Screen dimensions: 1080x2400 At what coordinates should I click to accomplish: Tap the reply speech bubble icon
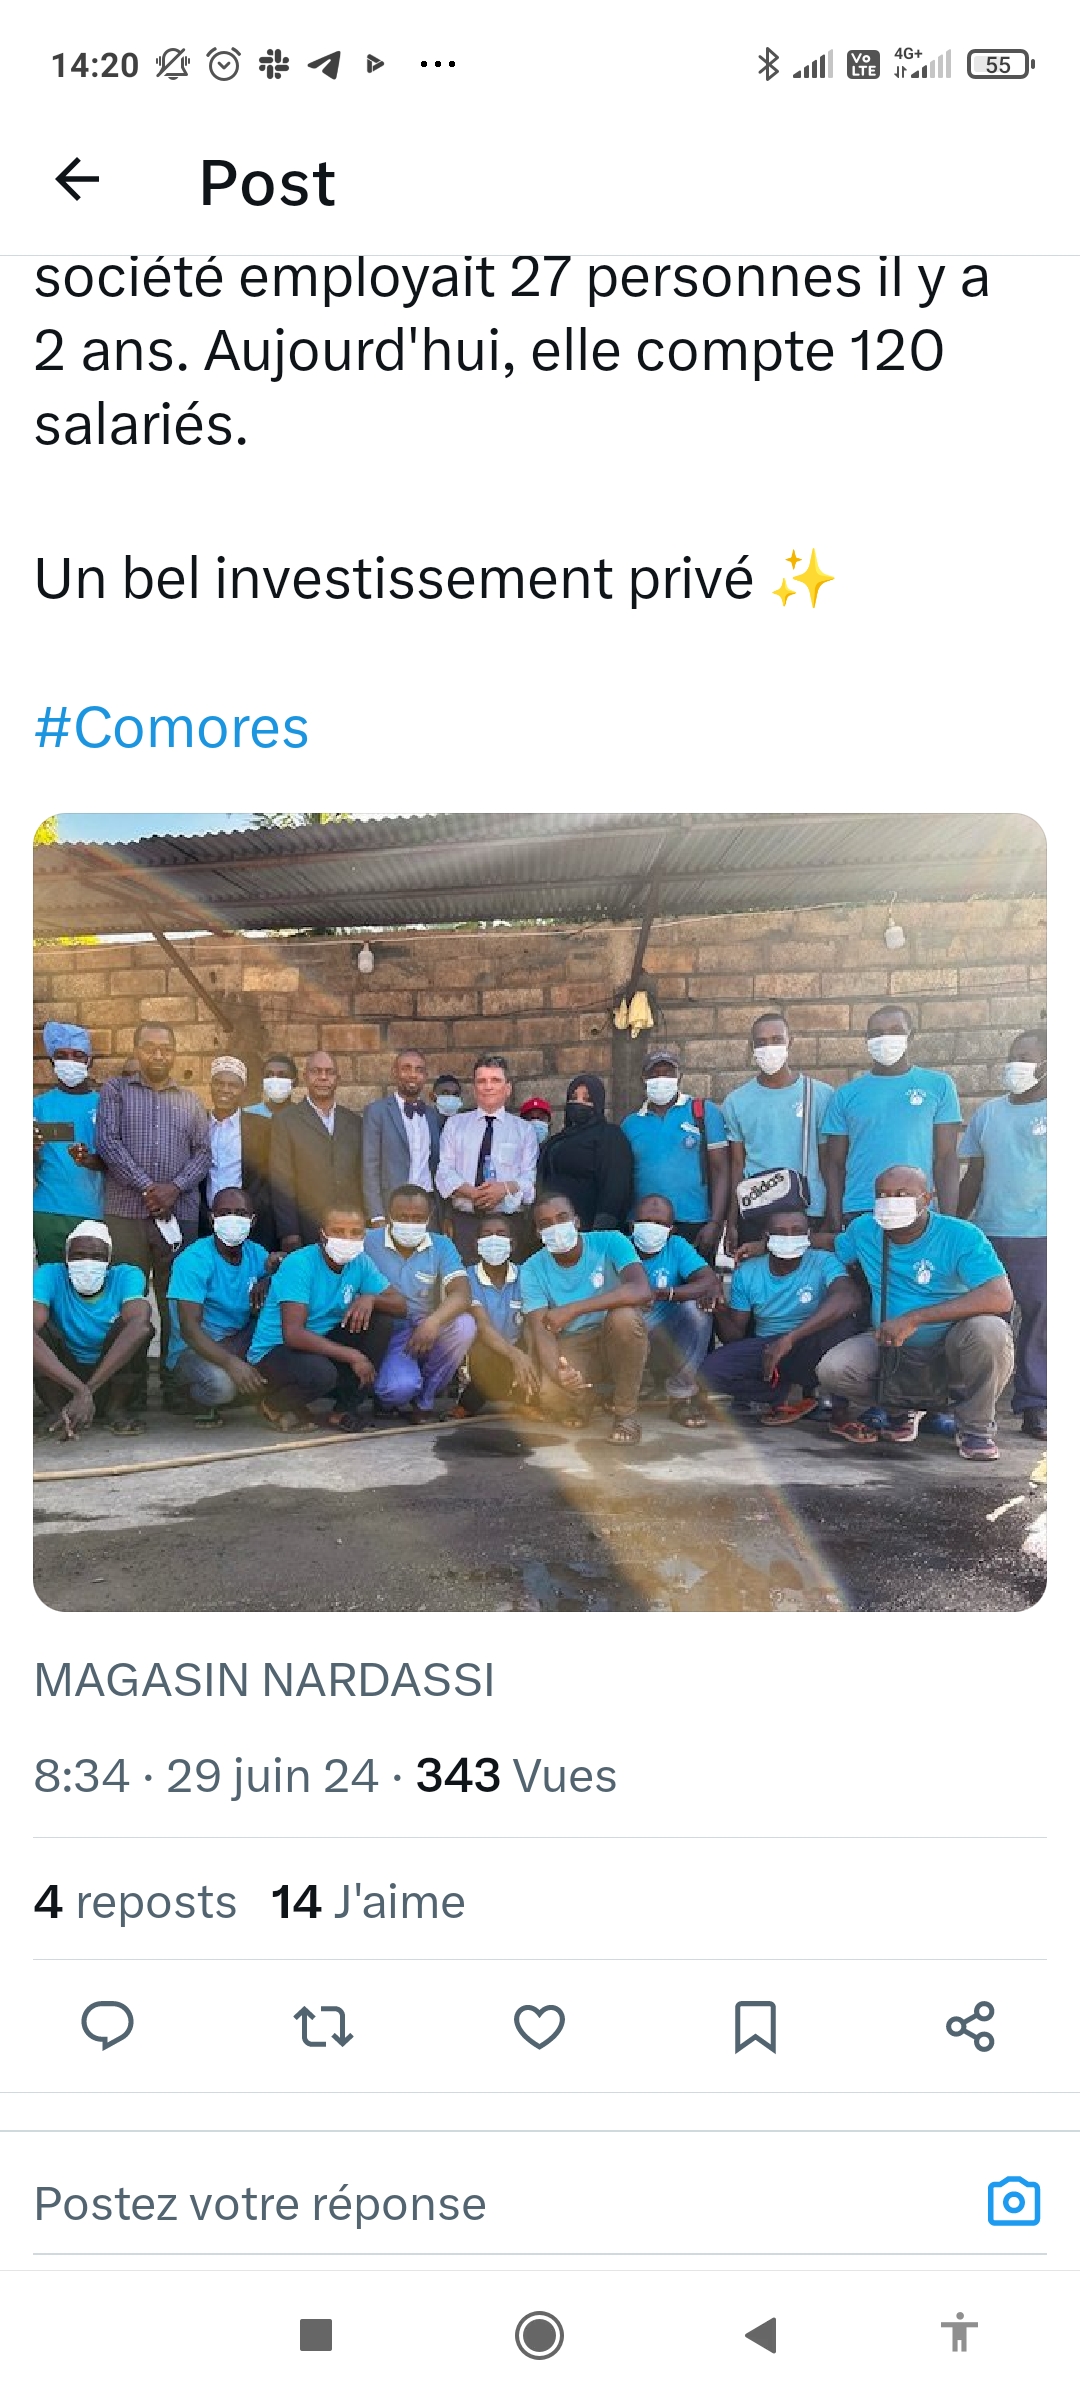pos(107,2026)
